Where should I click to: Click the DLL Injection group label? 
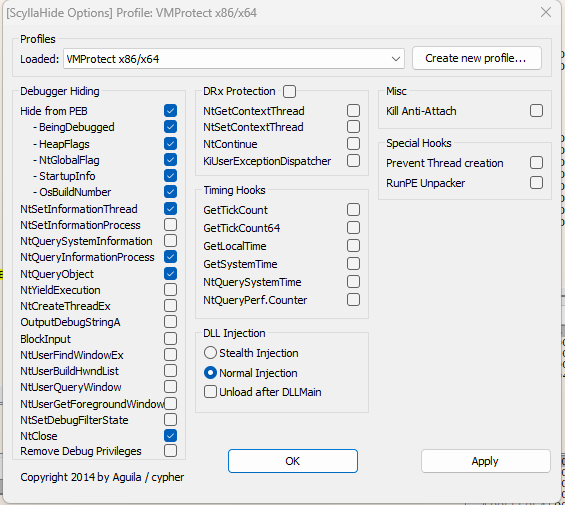click(x=234, y=333)
